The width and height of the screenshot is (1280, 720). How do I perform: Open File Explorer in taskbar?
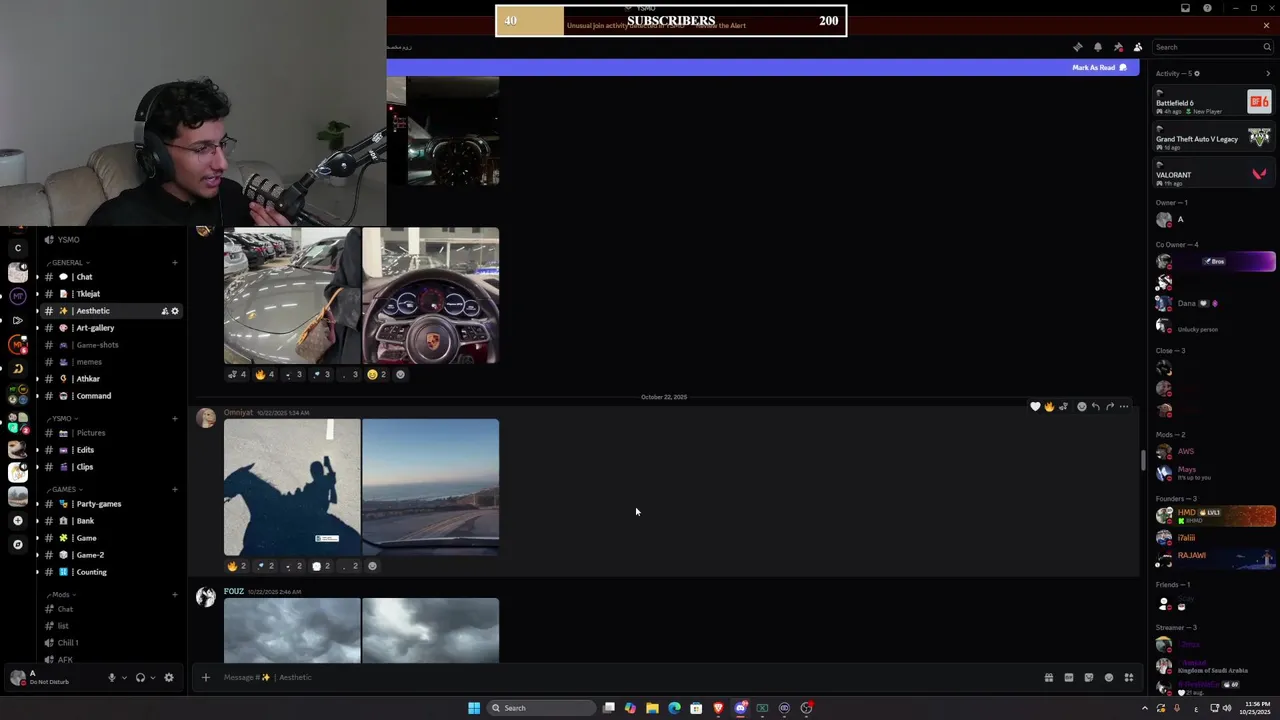652,708
